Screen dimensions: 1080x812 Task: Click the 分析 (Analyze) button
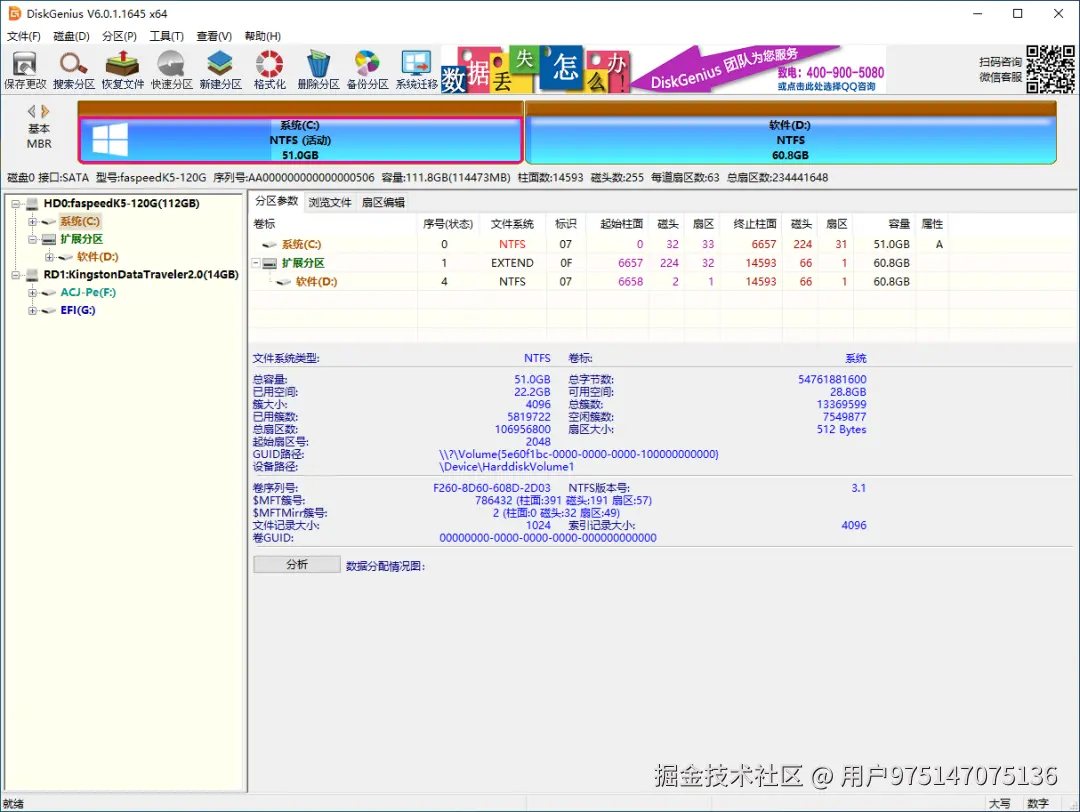[x=297, y=565]
